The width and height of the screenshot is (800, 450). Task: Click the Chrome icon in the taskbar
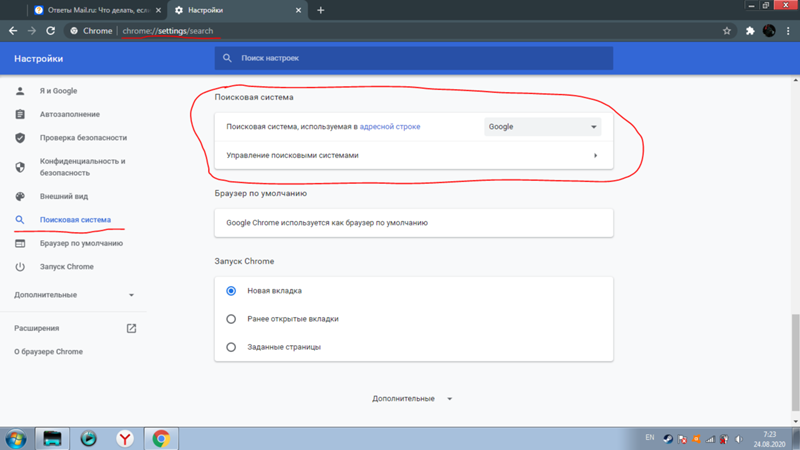tap(161, 439)
